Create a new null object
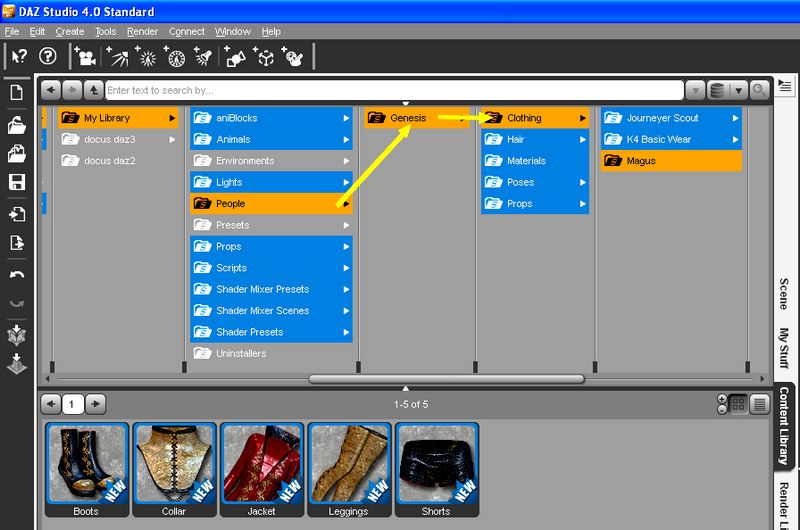 coord(264,57)
